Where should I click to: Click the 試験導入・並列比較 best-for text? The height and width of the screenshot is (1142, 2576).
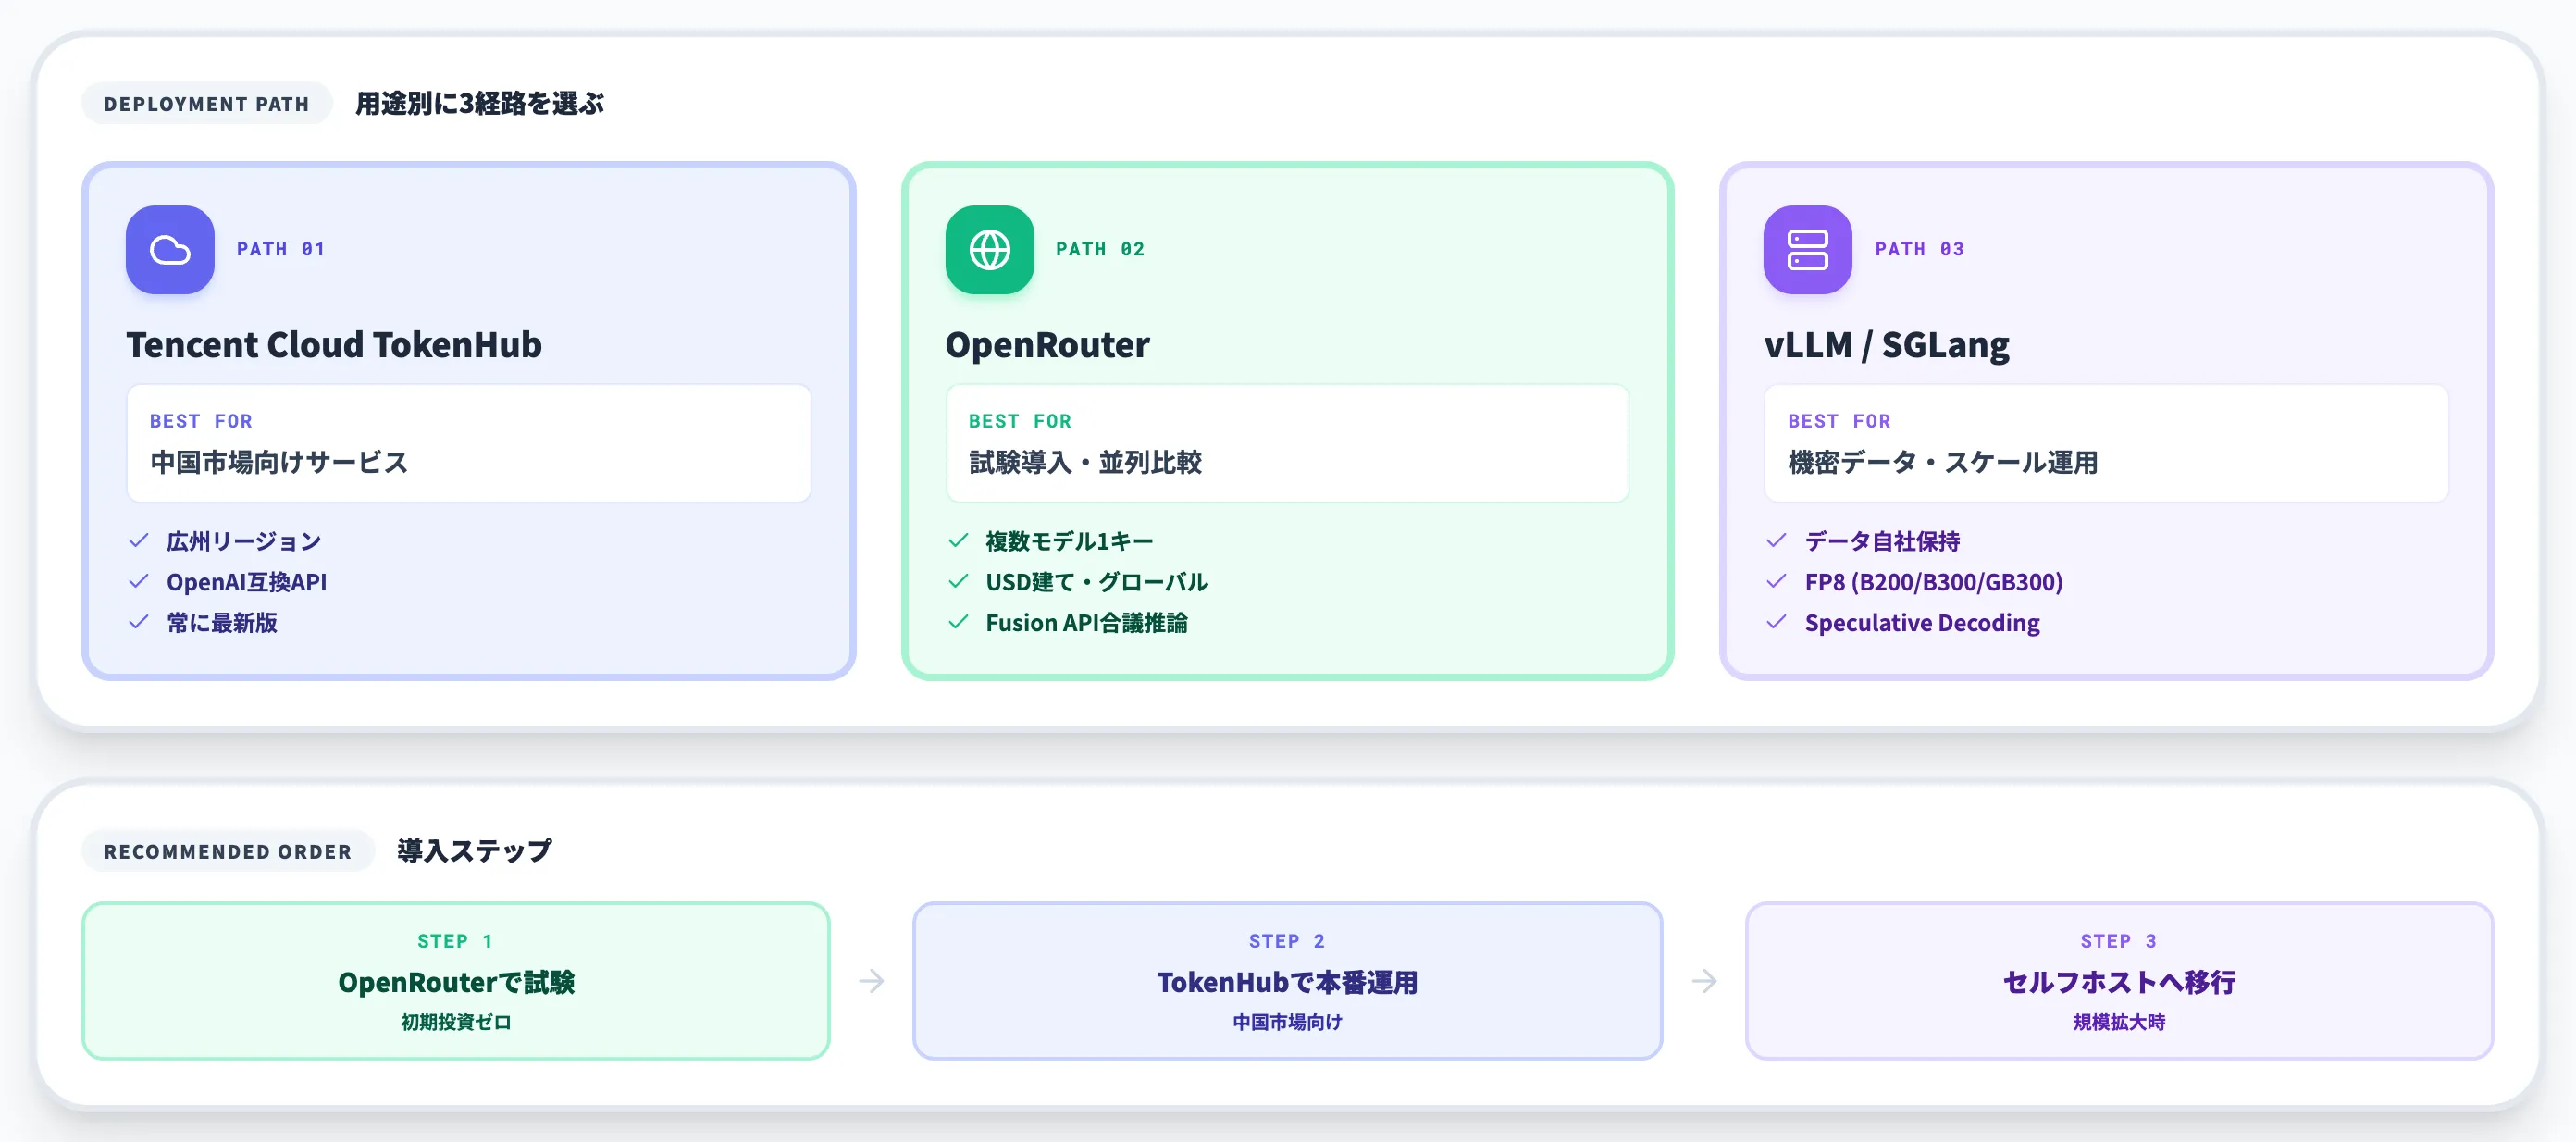point(1085,463)
